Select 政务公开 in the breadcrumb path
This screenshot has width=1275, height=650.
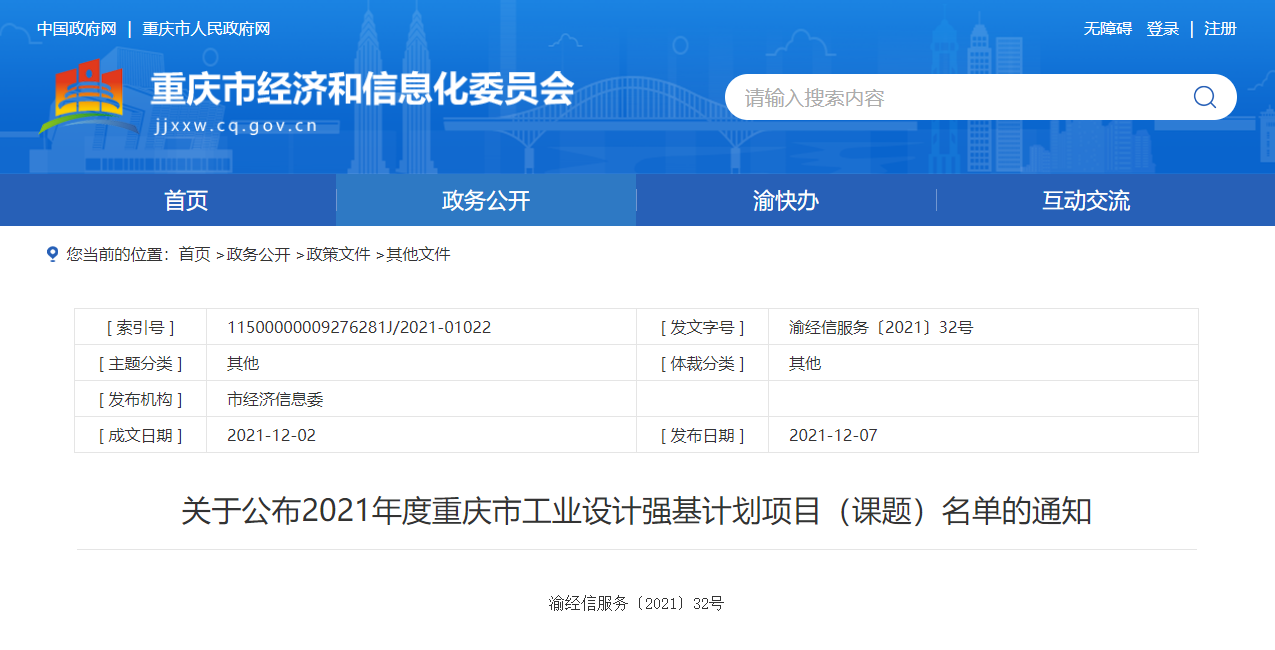click(x=258, y=255)
